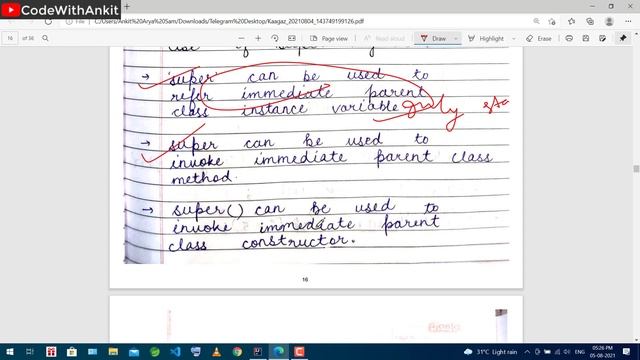
Task: Click the vertical scrollbar thumb
Action: (x=636, y=169)
